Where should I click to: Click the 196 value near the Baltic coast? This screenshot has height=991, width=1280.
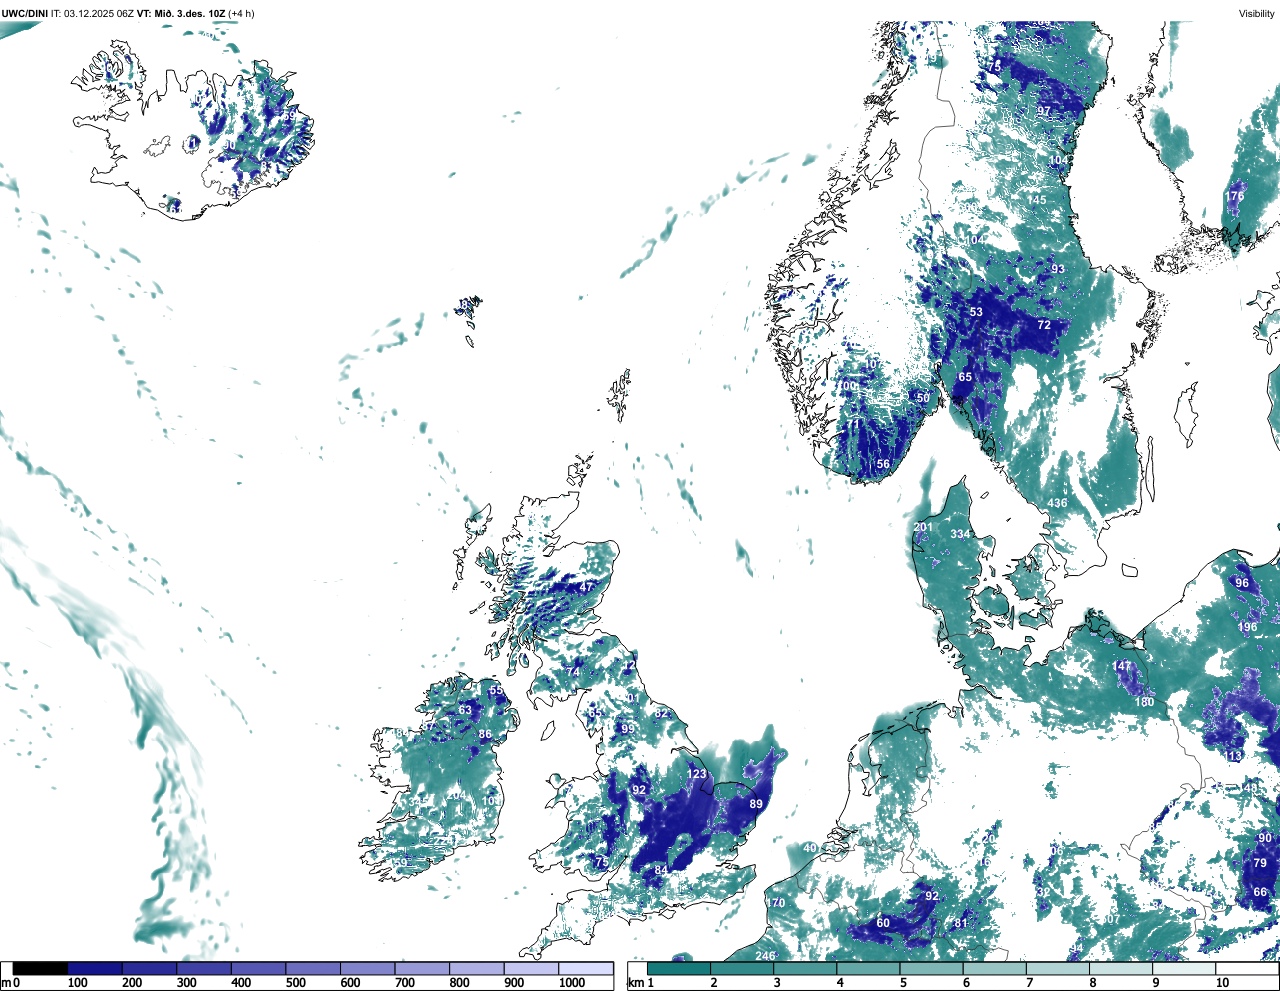click(1247, 627)
